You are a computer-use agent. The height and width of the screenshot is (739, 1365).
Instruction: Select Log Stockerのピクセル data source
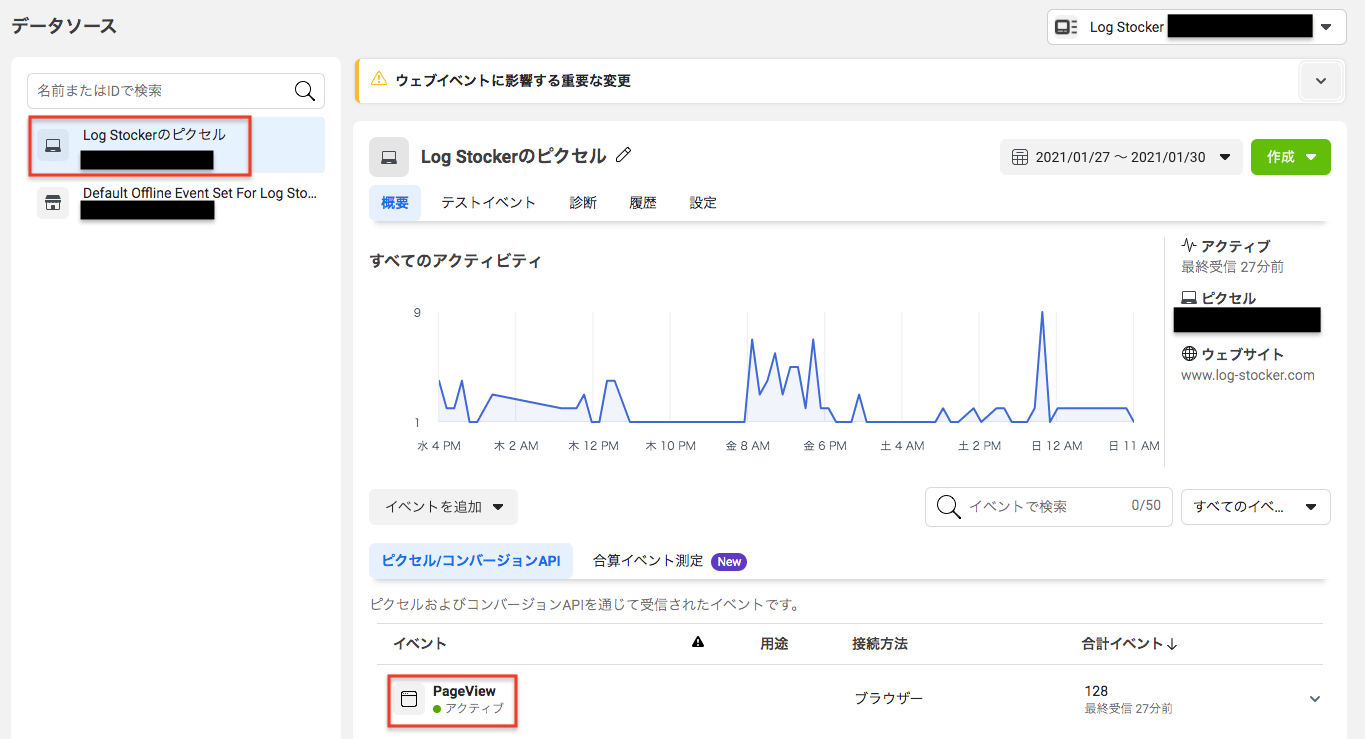176,145
